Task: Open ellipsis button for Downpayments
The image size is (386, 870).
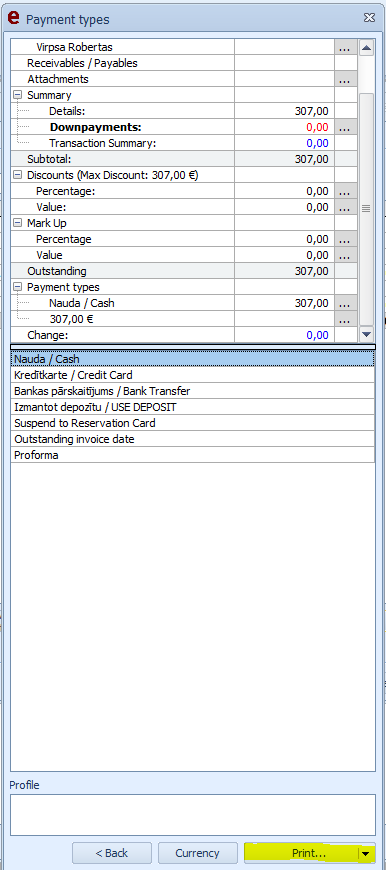Action: pos(346,127)
